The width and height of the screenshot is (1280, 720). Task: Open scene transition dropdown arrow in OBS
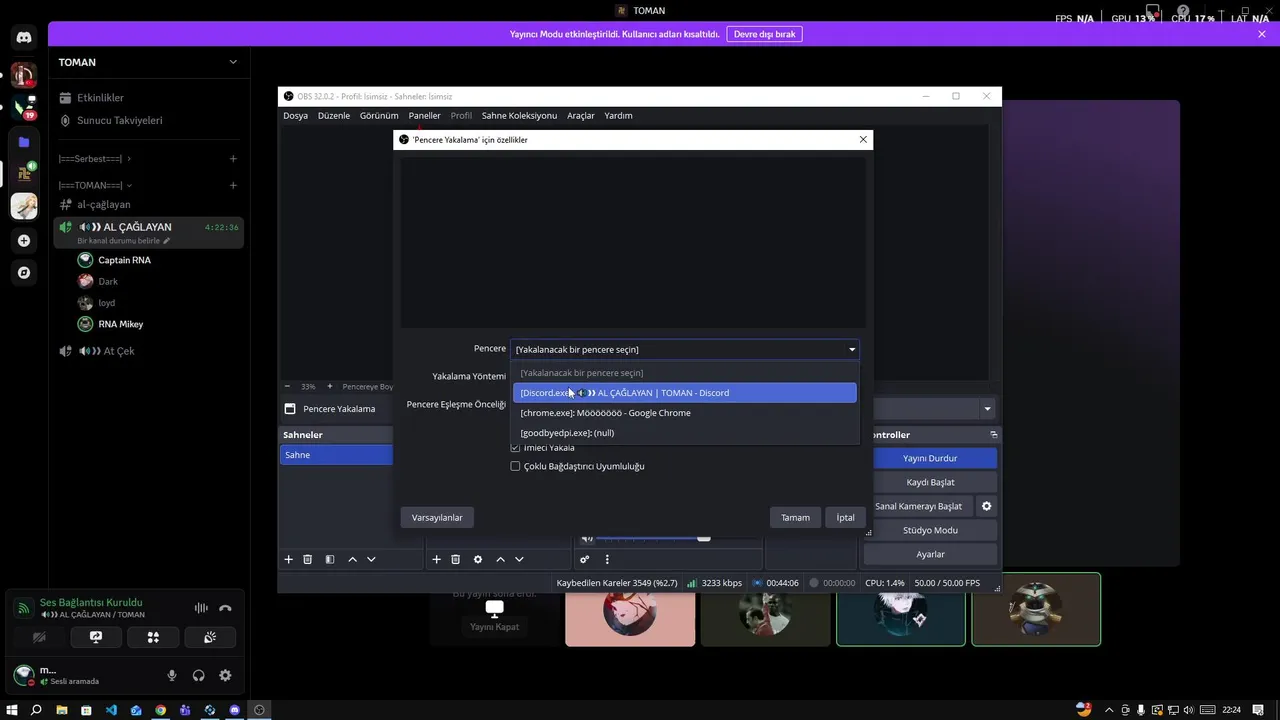(987, 409)
